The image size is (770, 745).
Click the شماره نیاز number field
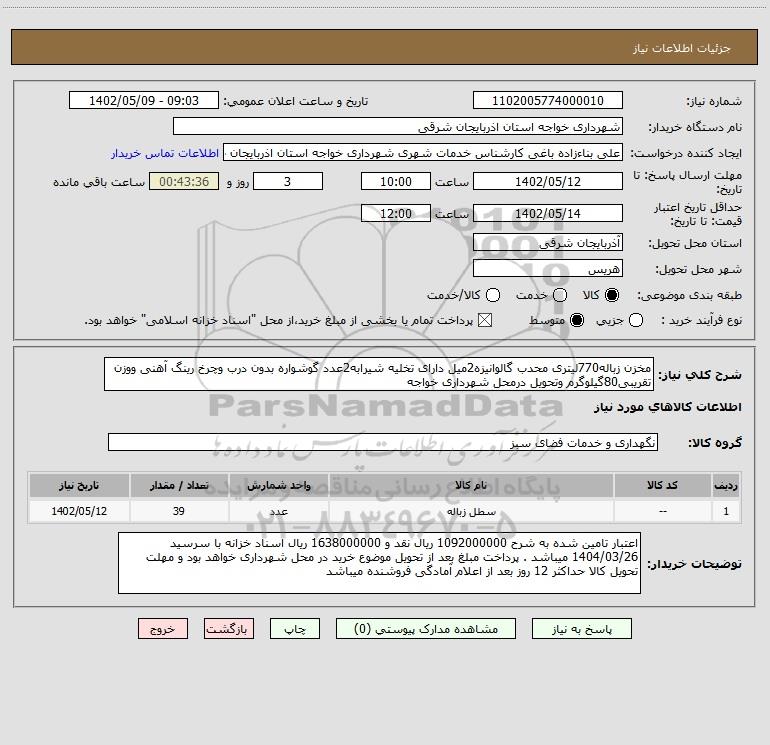tap(548, 100)
